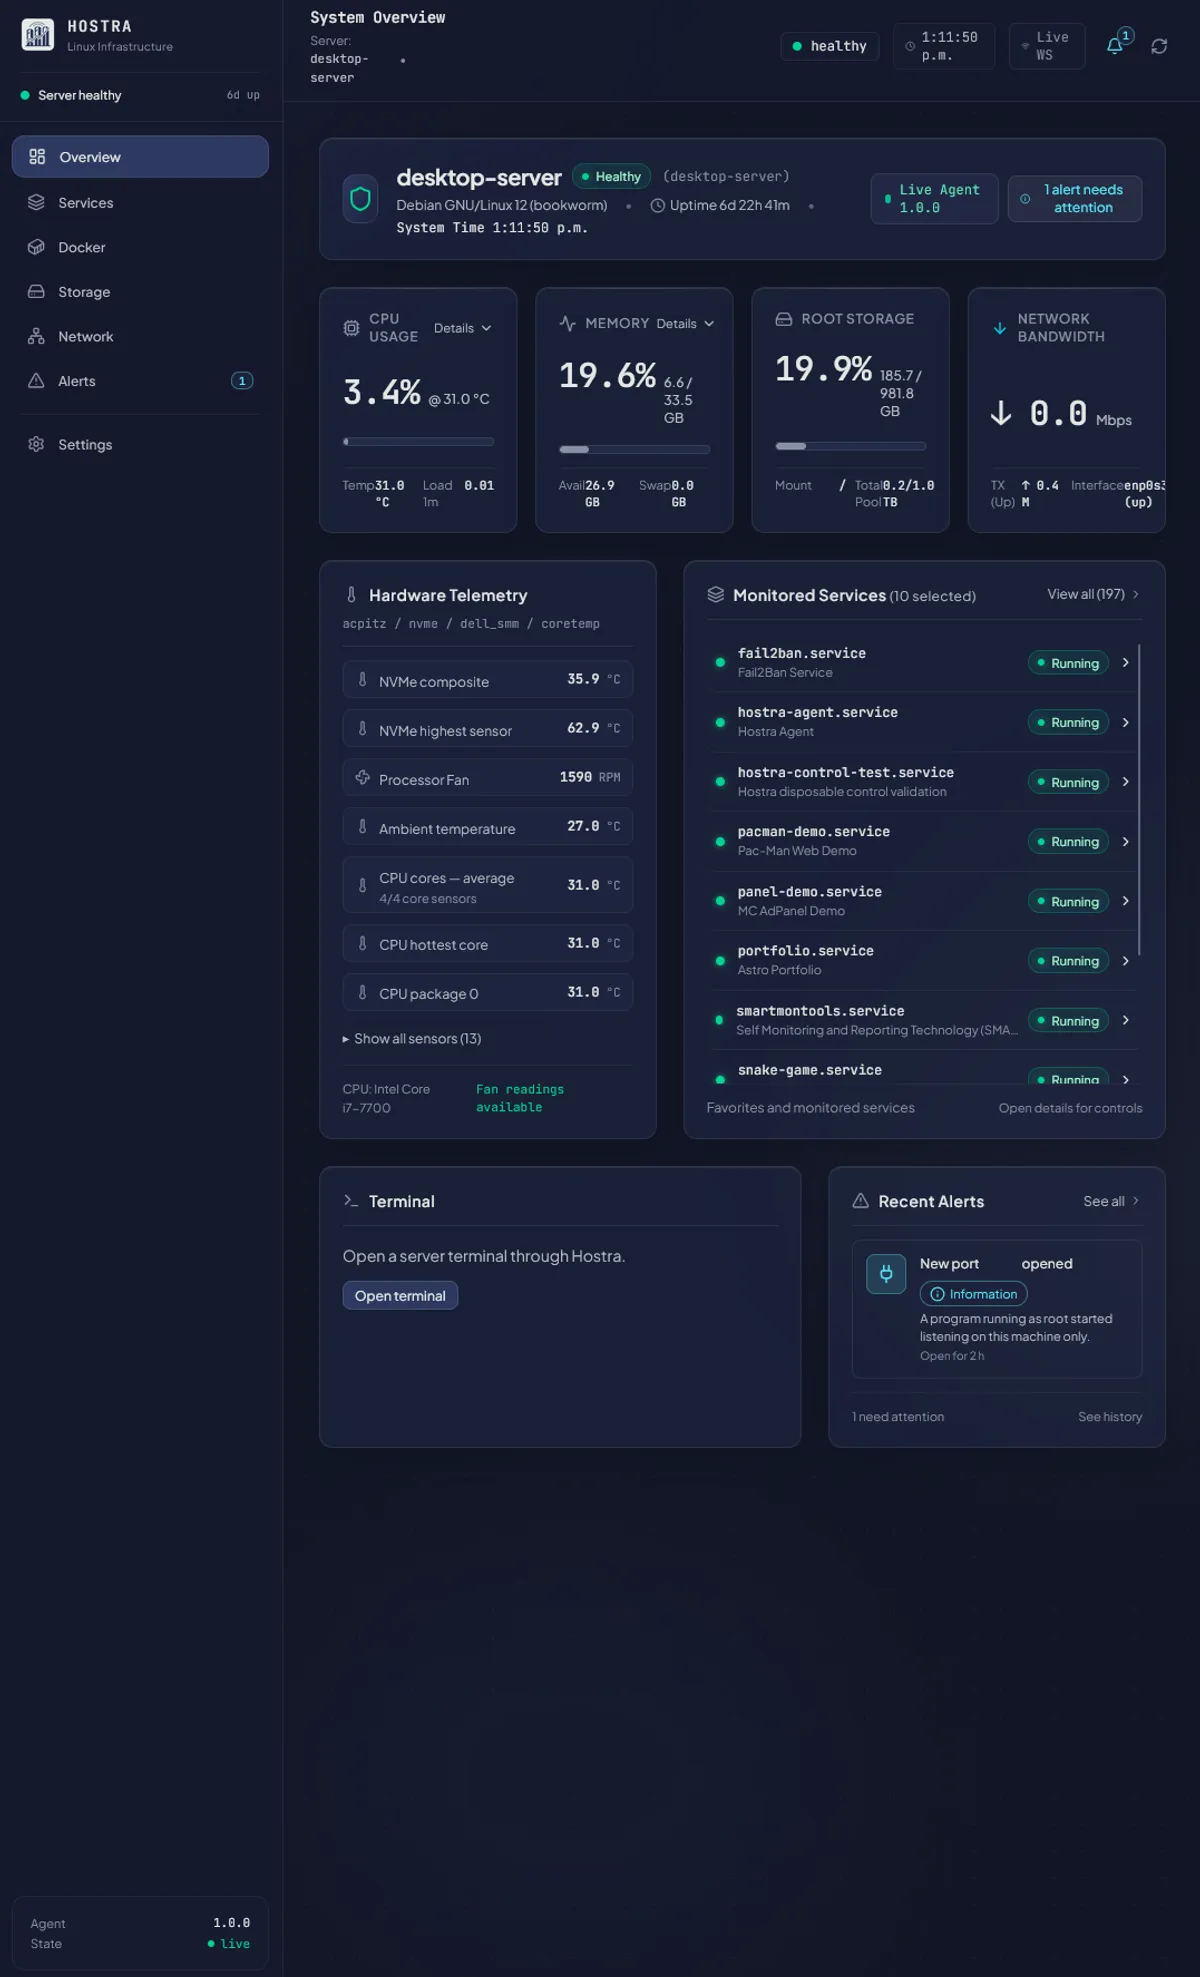This screenshot has width=1200, height=1977.
Task: Click the Live WS indicator
Action: tap(1047, 46)
